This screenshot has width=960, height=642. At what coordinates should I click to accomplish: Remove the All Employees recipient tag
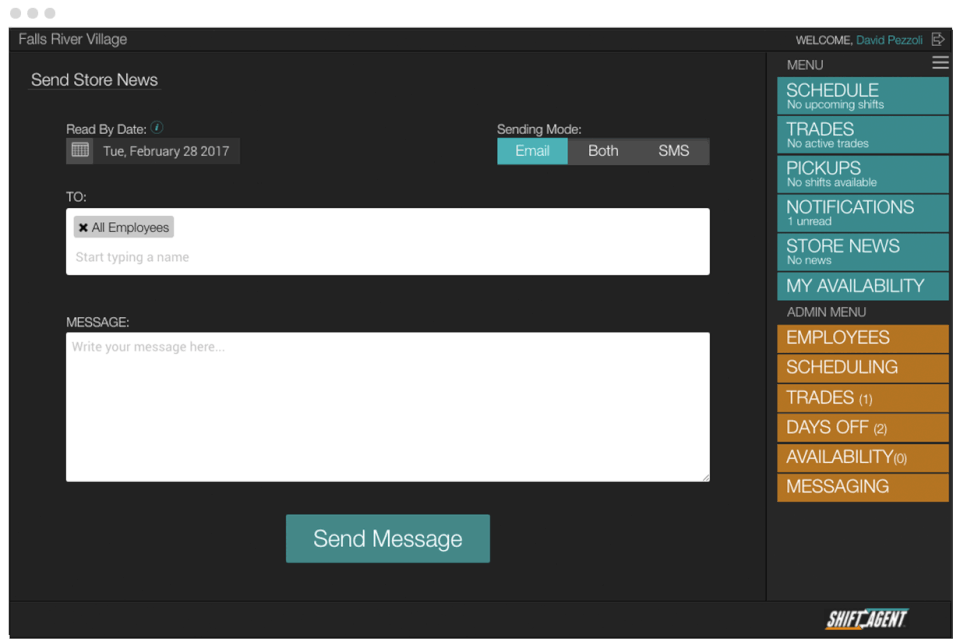click(83, 227)
